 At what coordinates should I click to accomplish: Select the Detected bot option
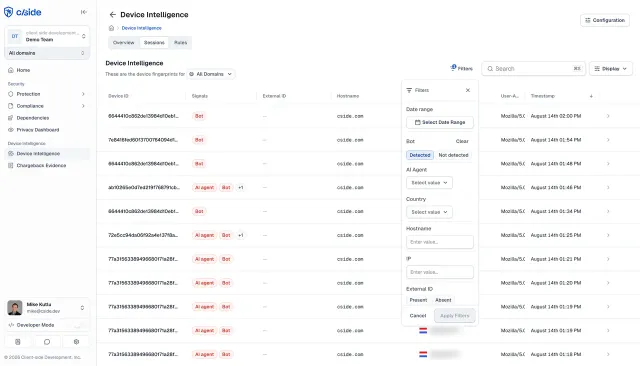tap(420, 155)
